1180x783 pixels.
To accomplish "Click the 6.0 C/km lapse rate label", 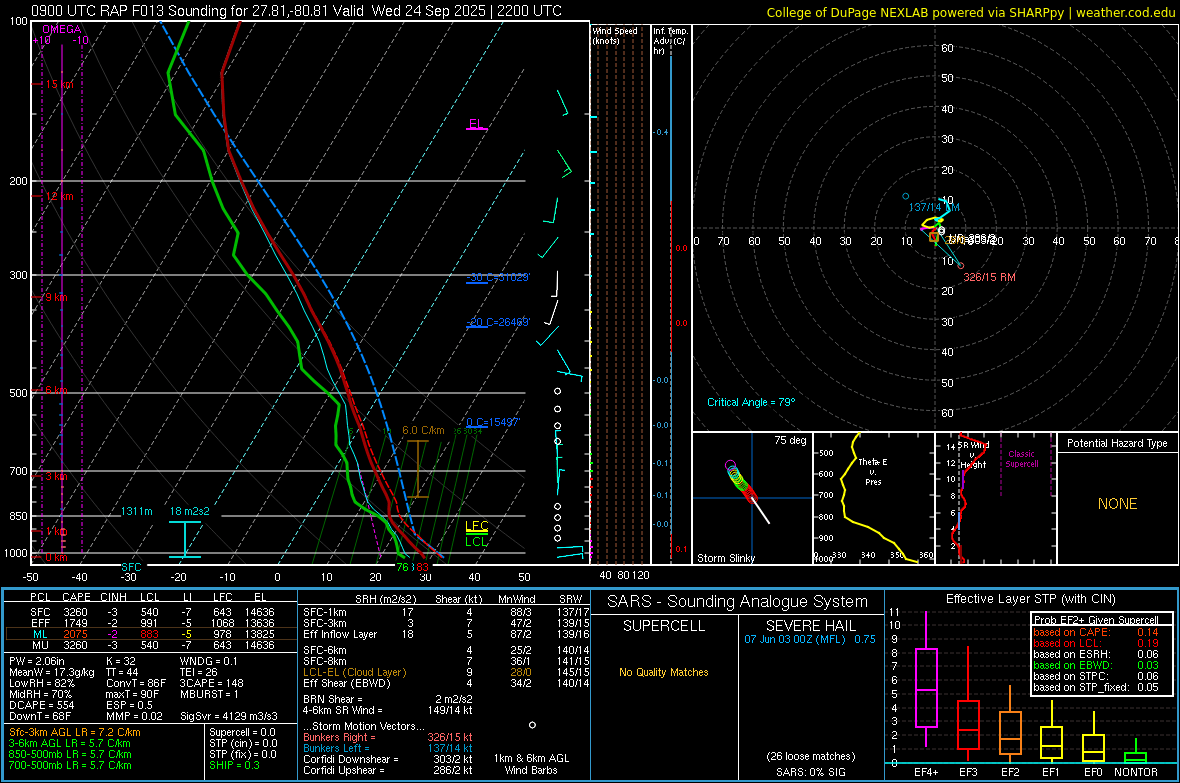I will coord(423,430).
